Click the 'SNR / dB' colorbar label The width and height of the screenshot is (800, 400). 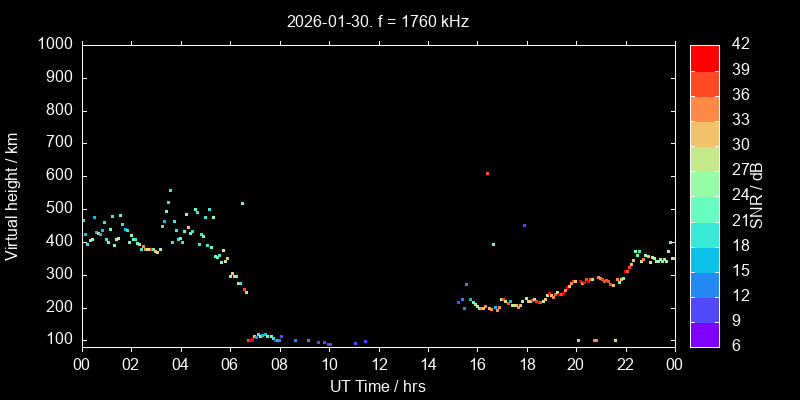[x=759, y=196]
